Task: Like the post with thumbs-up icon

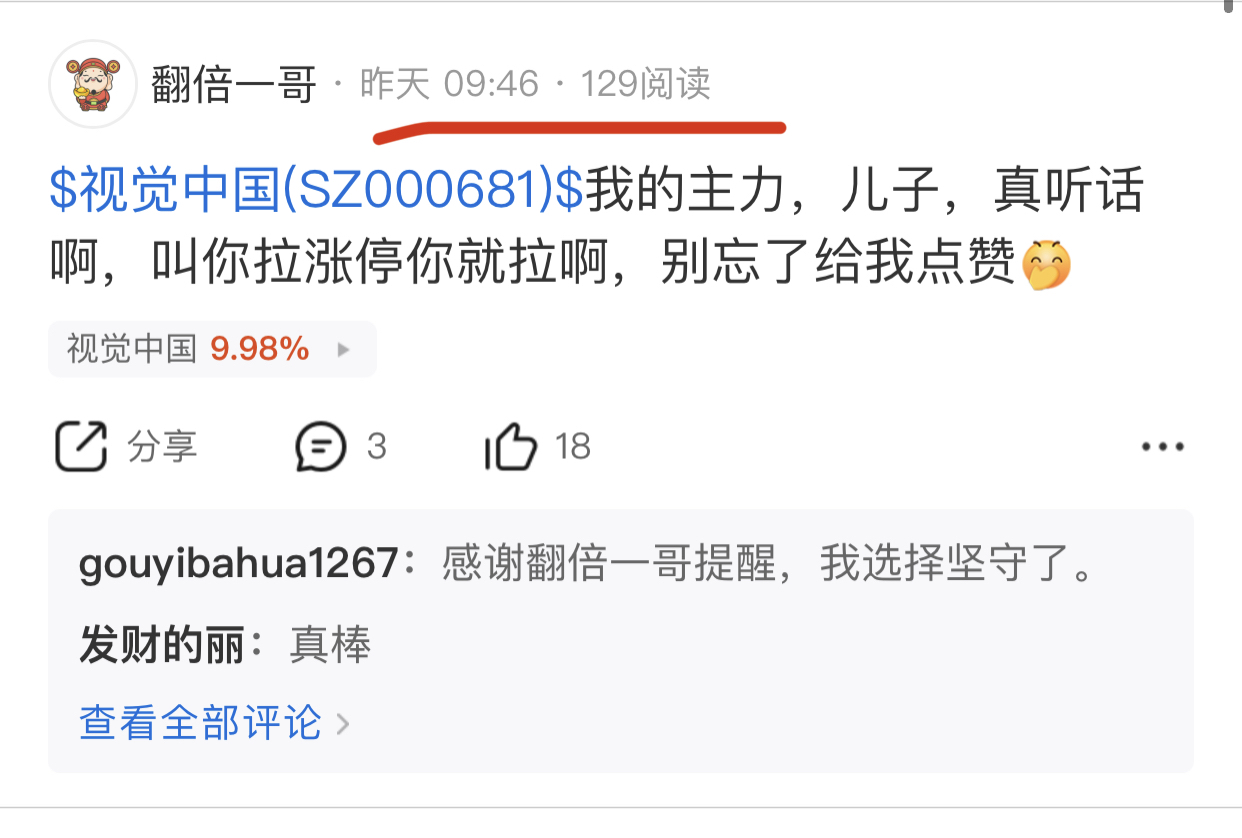Action: tap(511, 446)
